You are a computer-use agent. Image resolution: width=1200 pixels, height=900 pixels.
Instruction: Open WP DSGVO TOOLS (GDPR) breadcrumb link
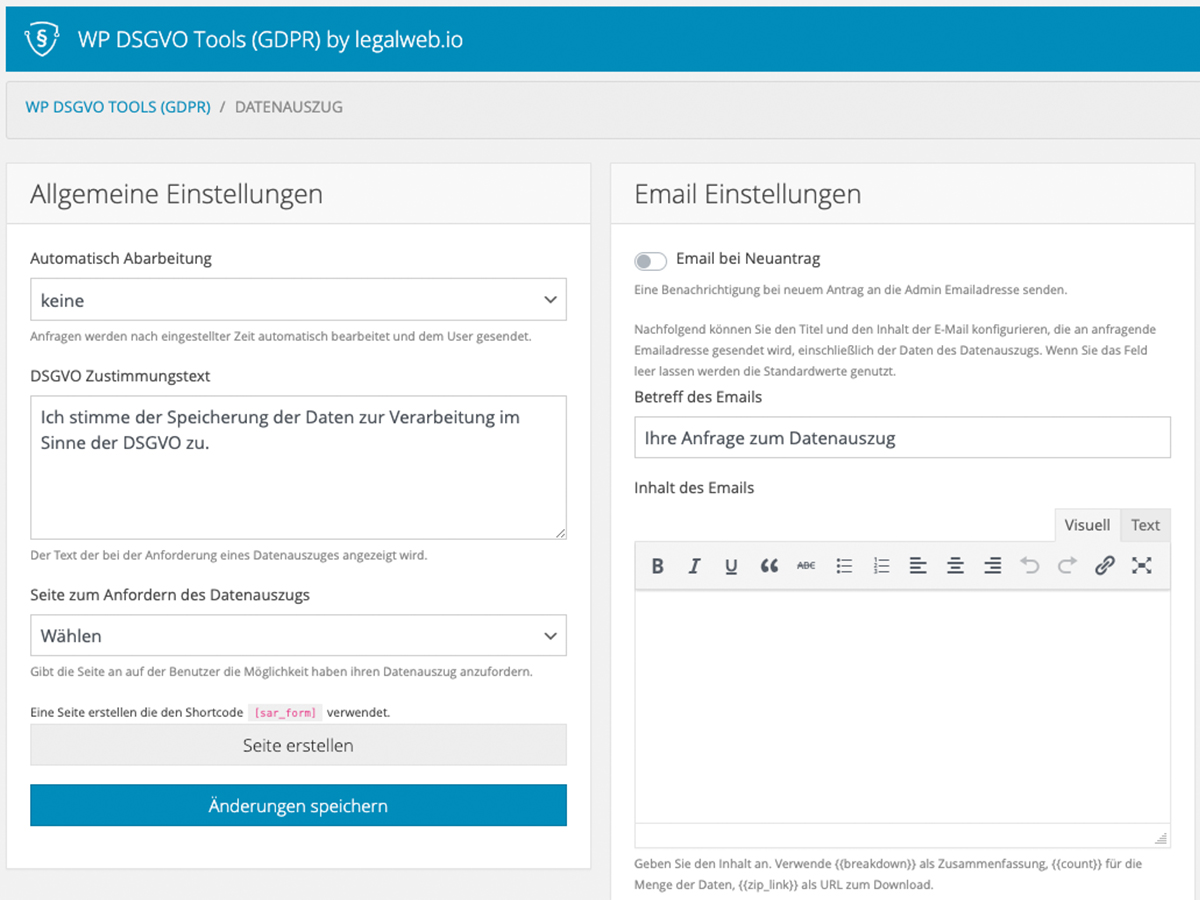118,107
